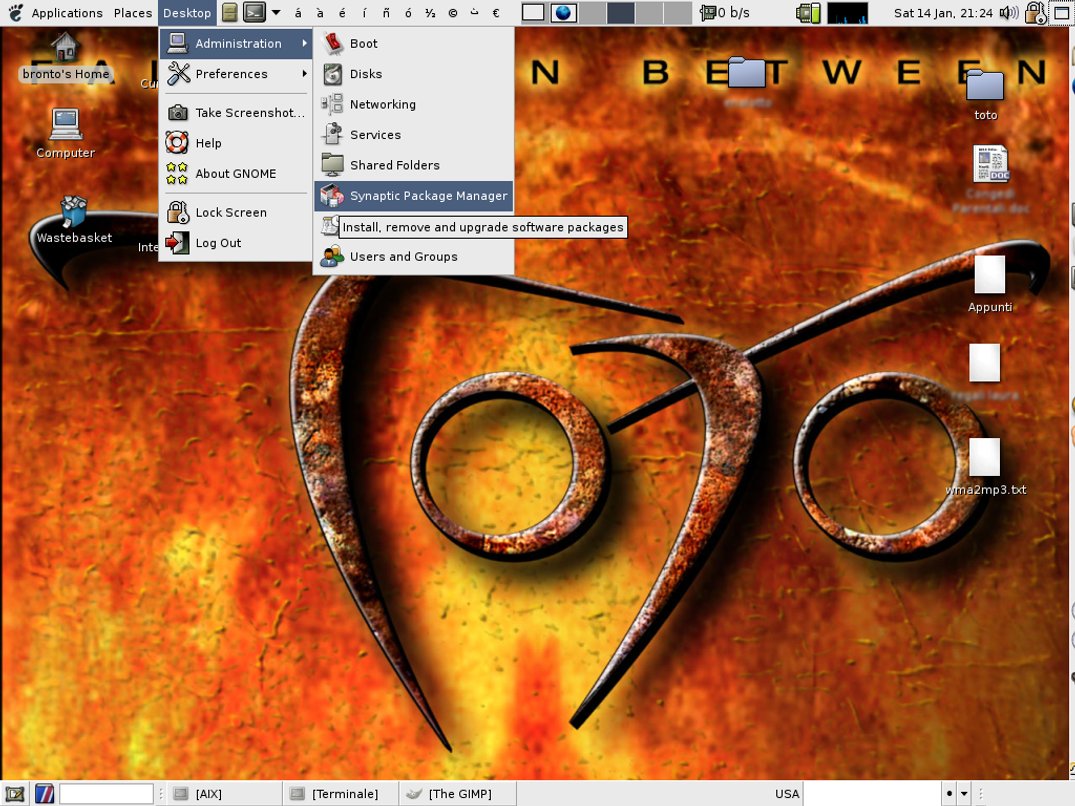Click the padlock keyring icon in the panel
Viewport: 1075px width, 806px height.
click(1035, 12)
